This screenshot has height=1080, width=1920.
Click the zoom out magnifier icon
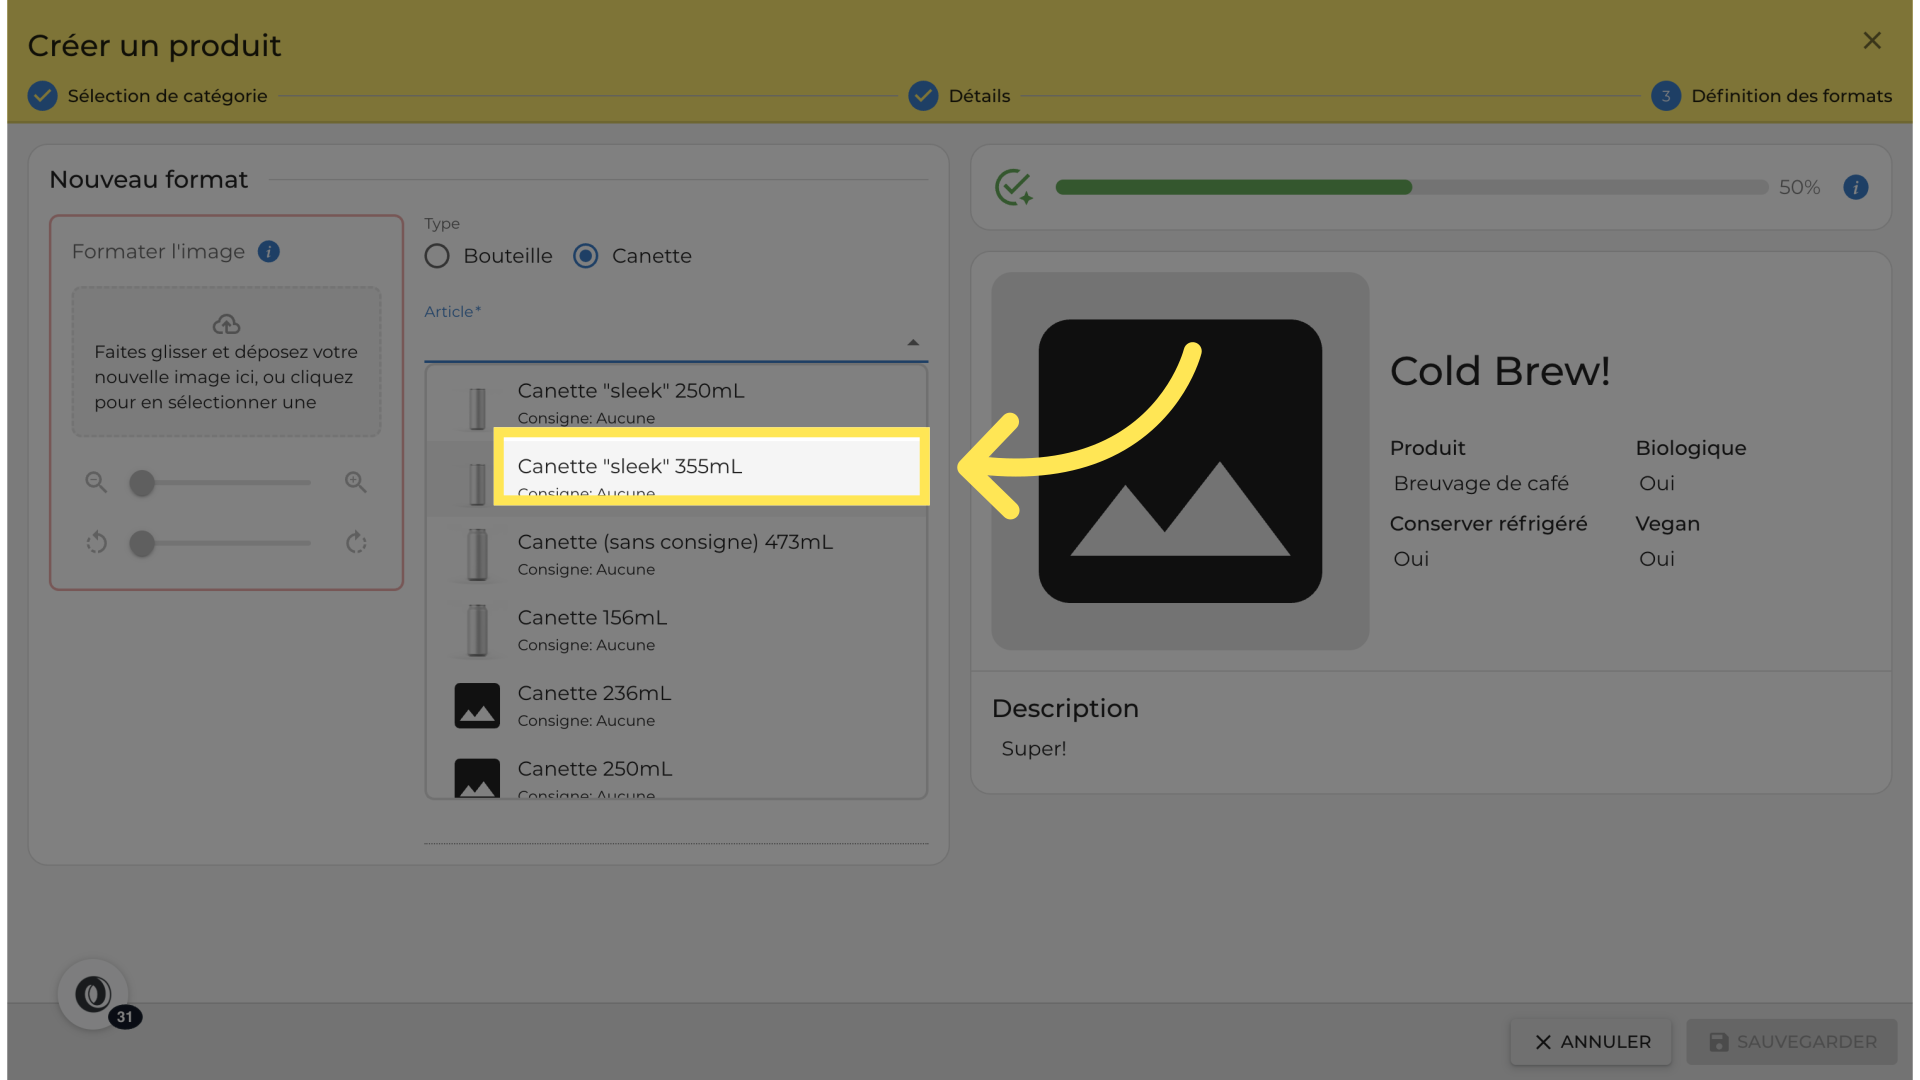coord(96,482)
